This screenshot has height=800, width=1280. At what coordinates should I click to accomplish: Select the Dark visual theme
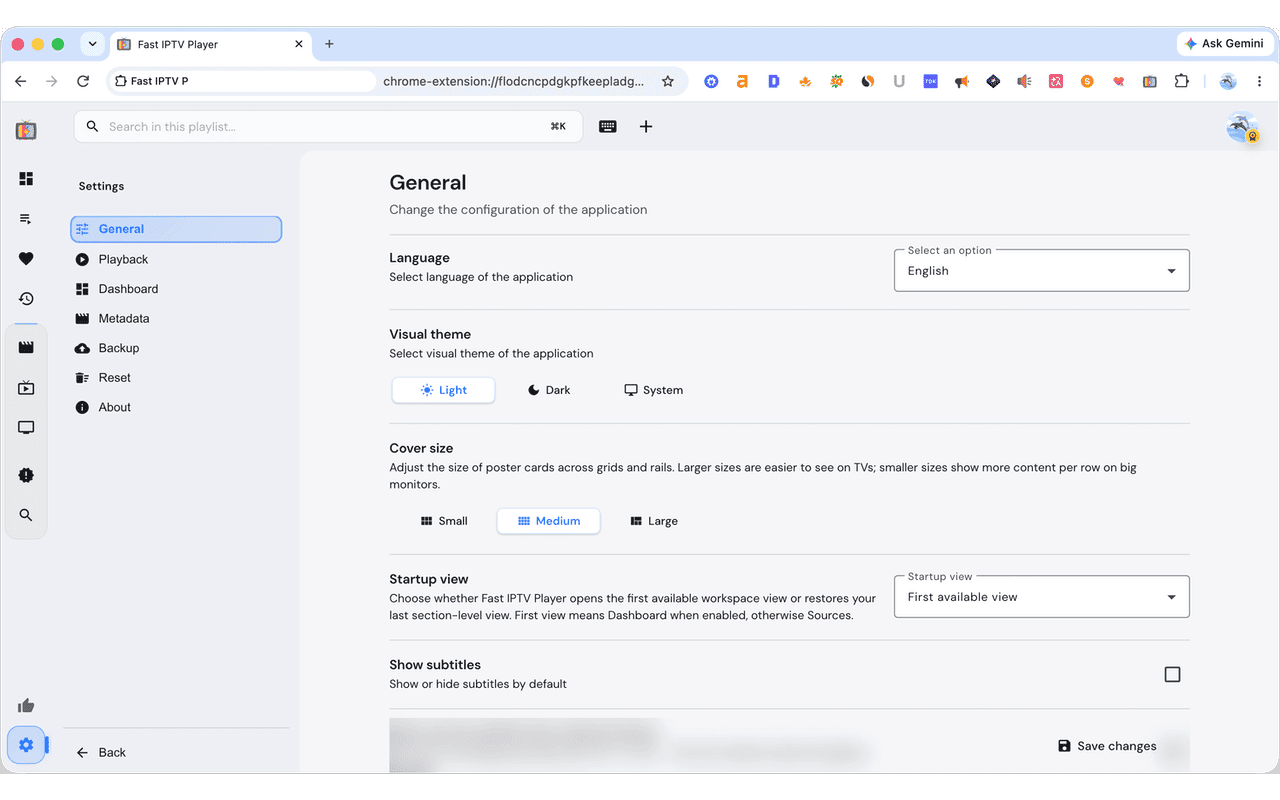click(x=549, y=390)
